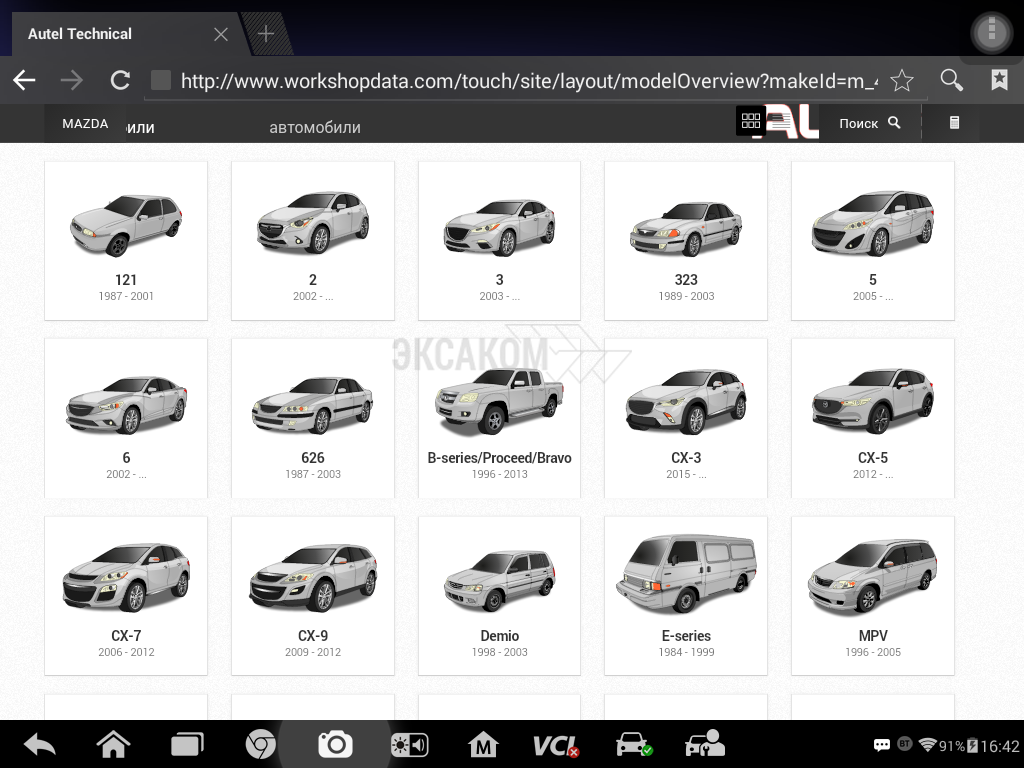Take a screenshot with camera icon

tap(335, 744)
